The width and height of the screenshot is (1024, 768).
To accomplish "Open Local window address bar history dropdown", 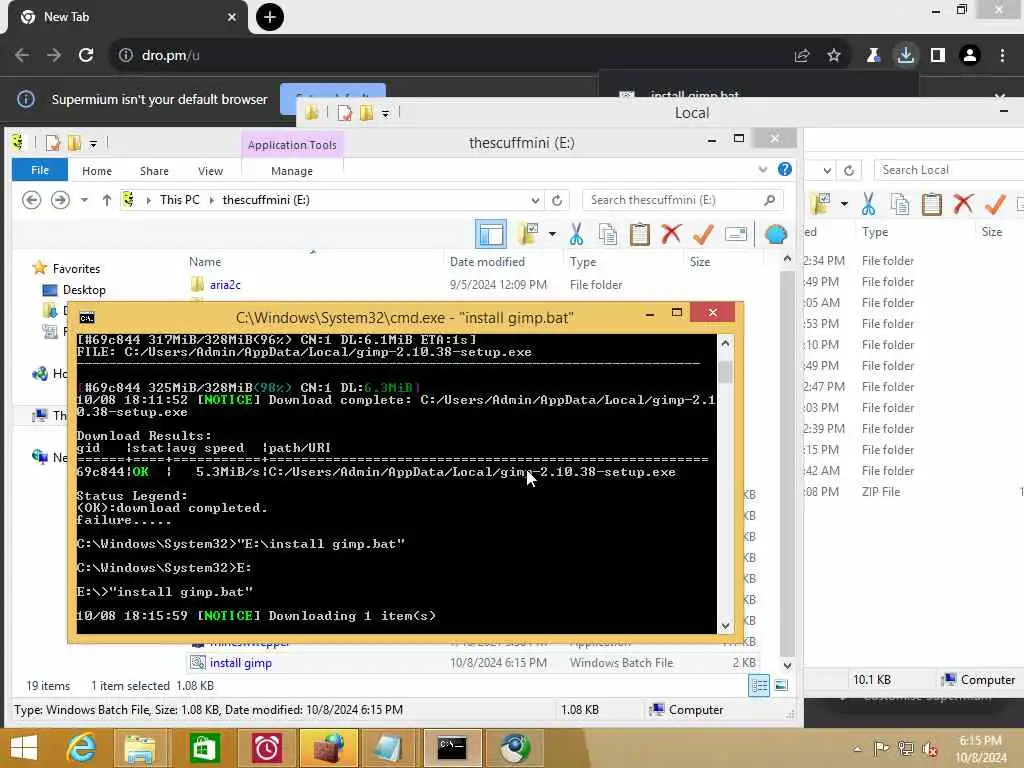I will [x=827, y=170].
